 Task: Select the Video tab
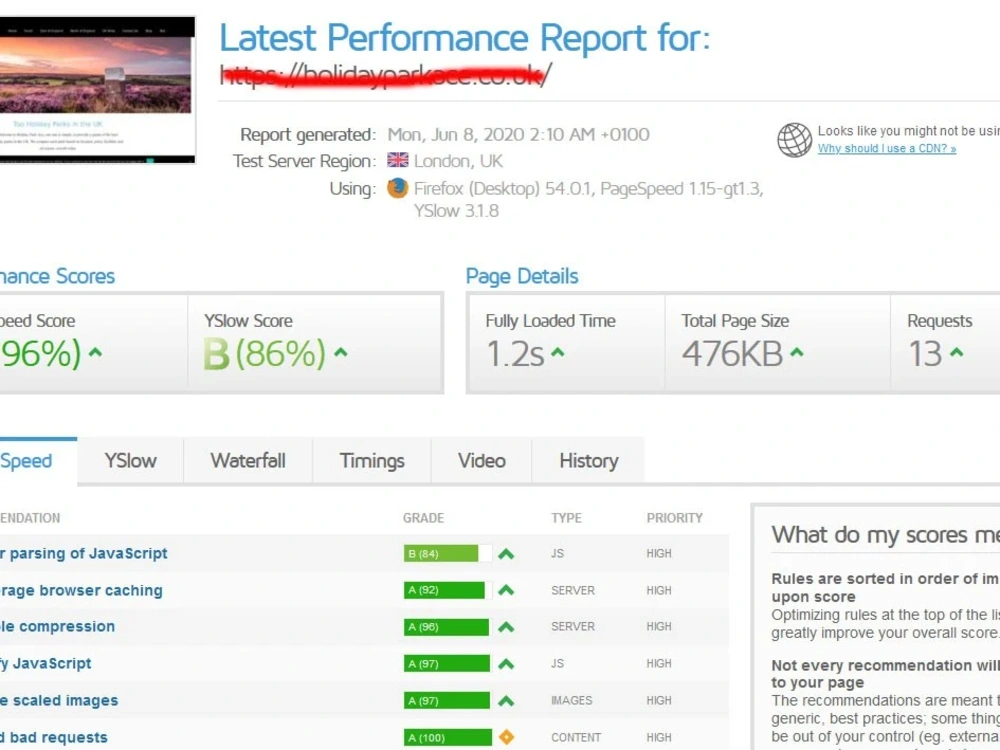[482, 460]
